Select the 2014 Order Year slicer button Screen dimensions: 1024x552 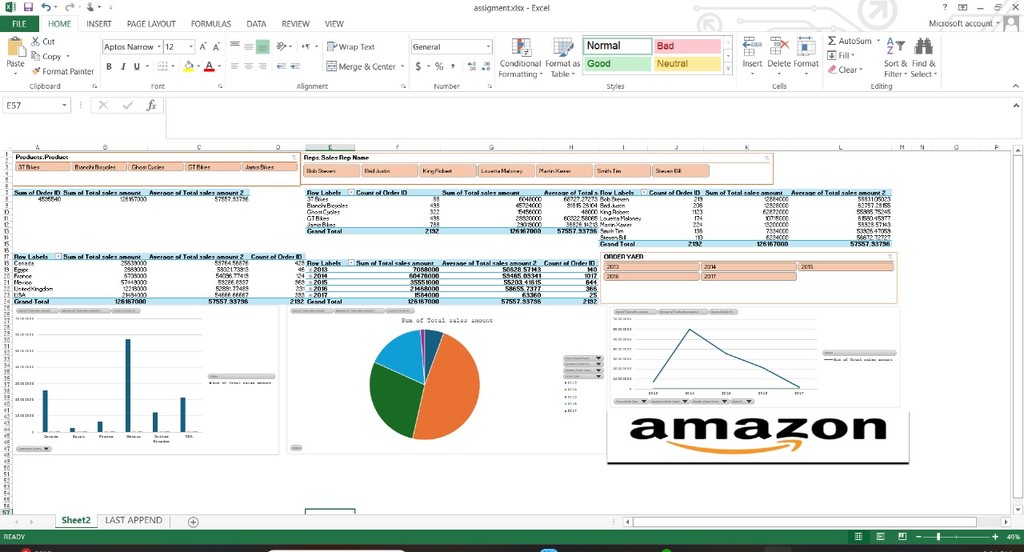[749, 267]
